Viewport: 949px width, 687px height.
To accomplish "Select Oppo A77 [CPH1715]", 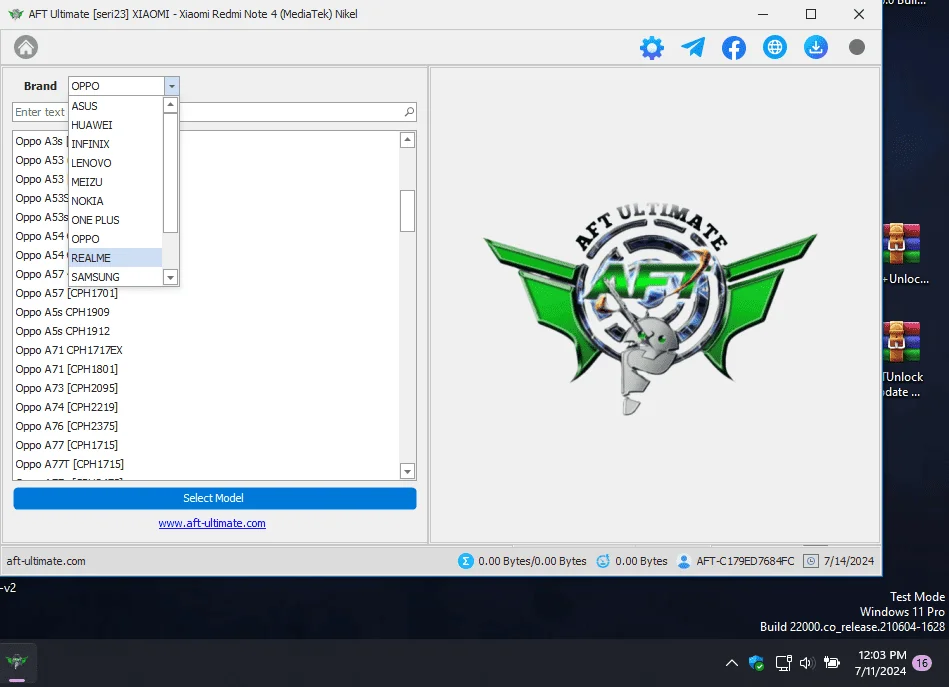I will pos(206,445).
